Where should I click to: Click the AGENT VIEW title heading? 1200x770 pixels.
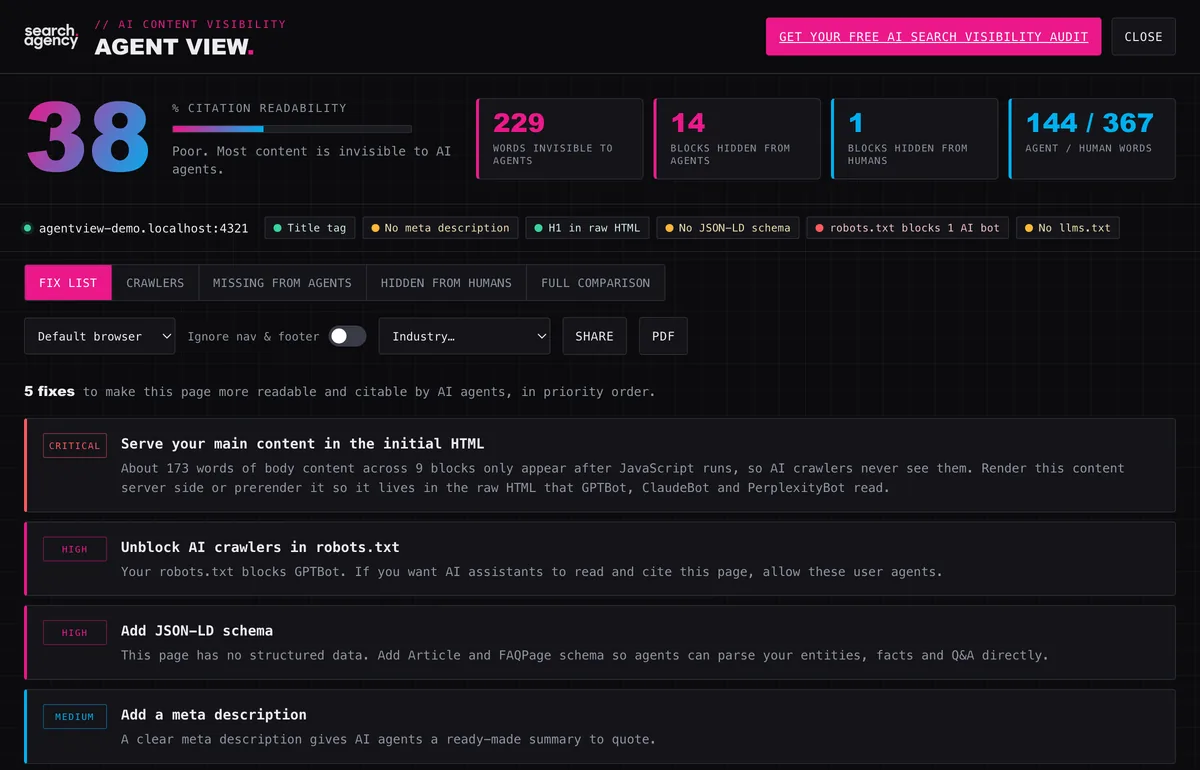[175, 47]
